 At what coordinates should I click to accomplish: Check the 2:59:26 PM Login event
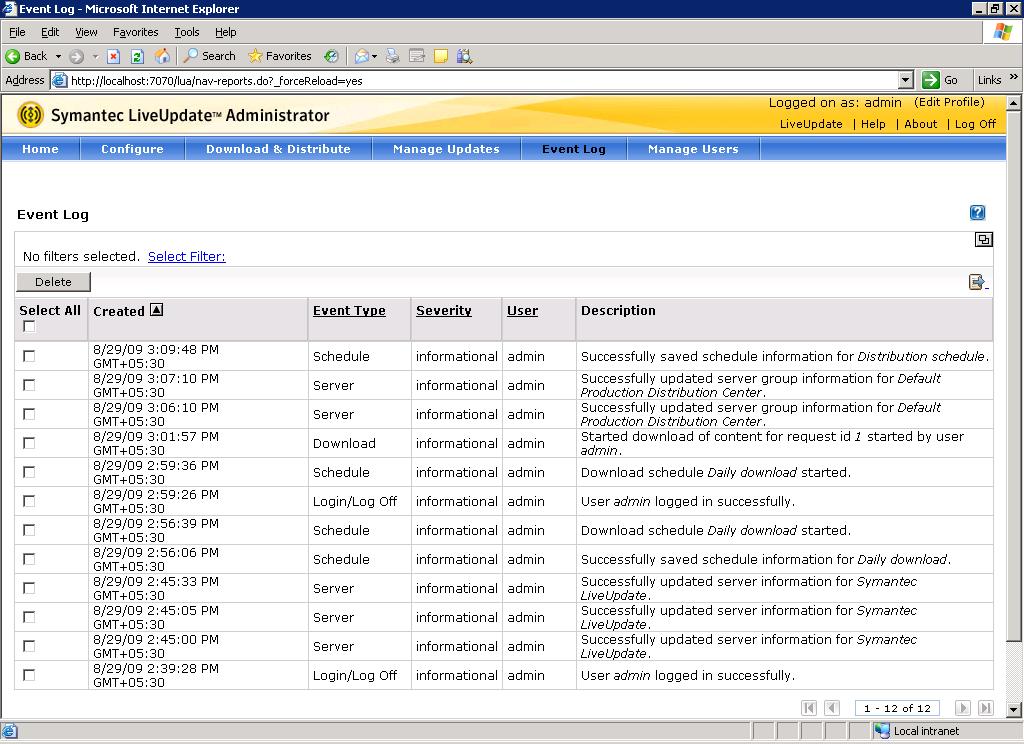click(29, 501)
